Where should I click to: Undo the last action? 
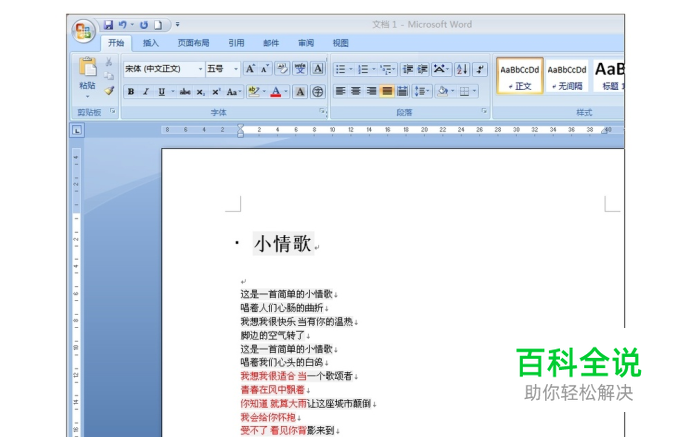(123, 25)
